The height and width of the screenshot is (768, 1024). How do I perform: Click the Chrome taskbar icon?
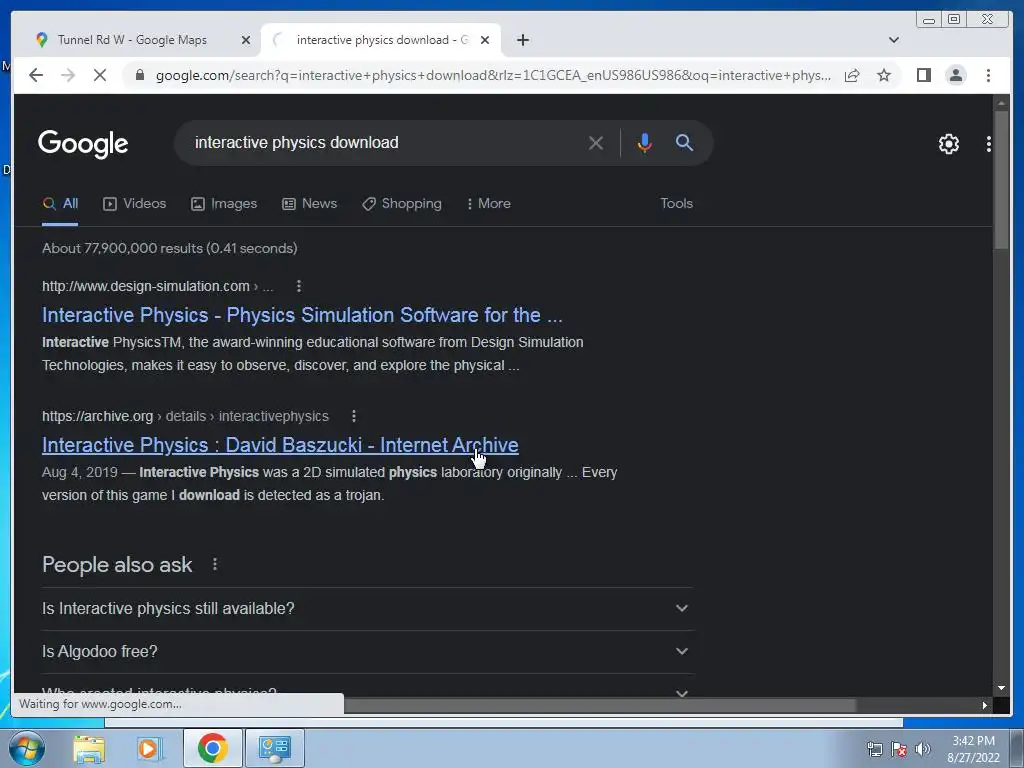(213, 748)
